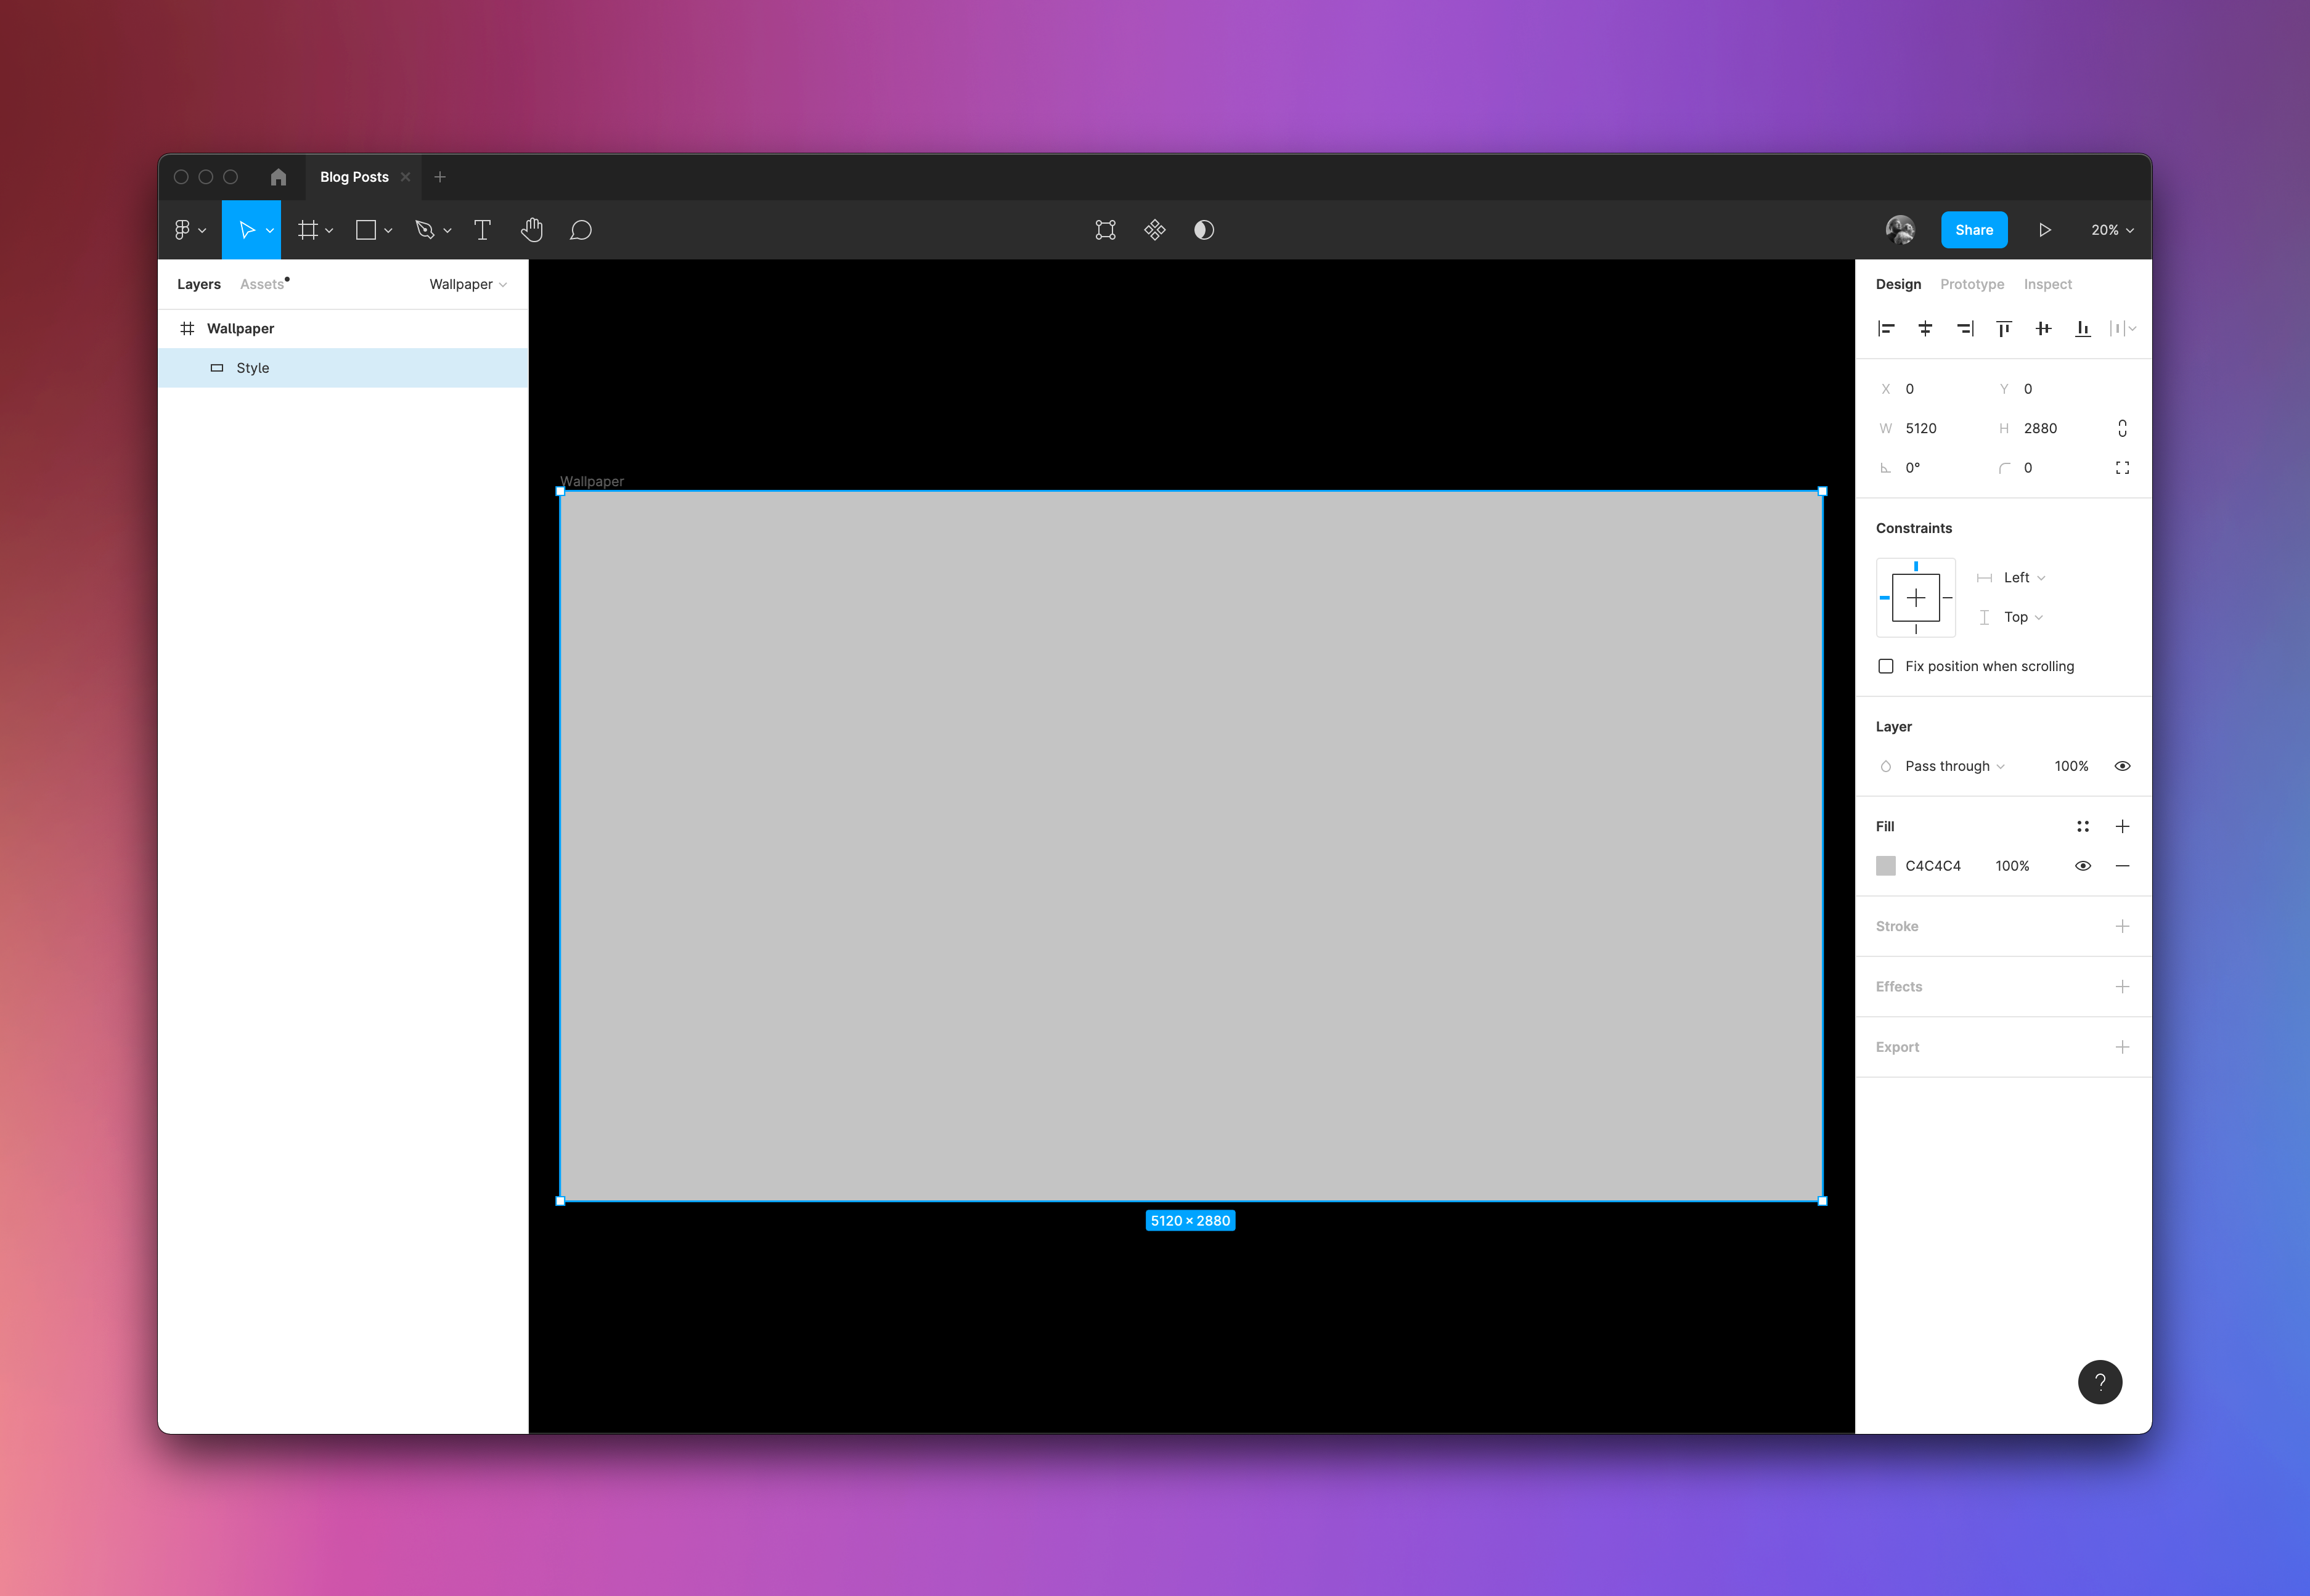Screen dimensions: 2310x1596
Task: Select the Text tool
Action: 483,230
